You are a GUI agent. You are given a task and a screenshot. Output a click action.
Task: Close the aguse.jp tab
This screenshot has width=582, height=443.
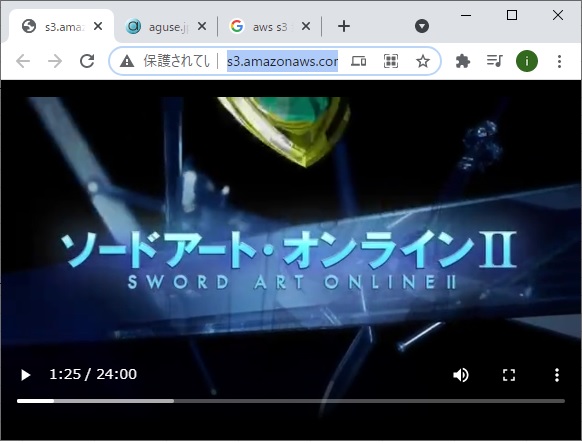pos(202,26)
